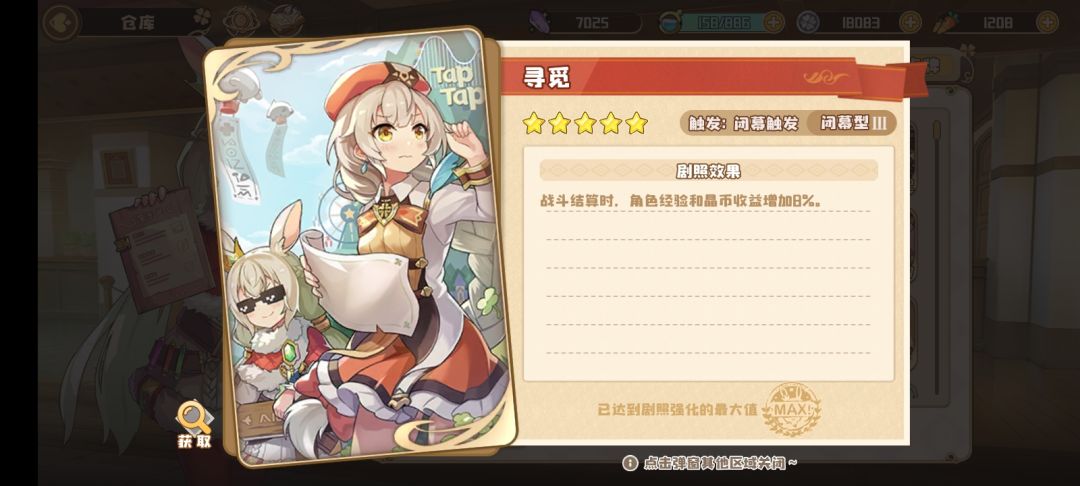Tap the 剧照效果 section header
This screenshot has height=486, width=1080.
(709, 170)
